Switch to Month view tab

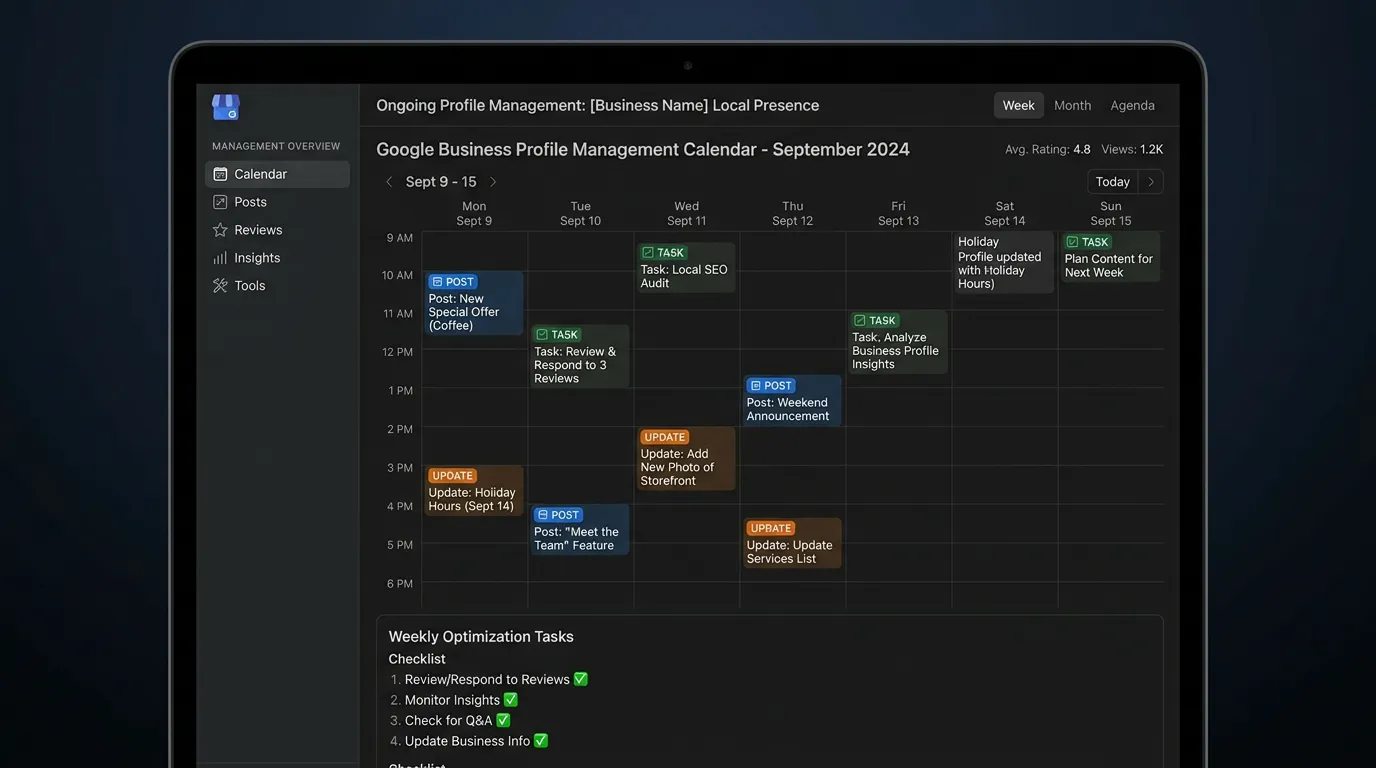tap(1073, 105)
